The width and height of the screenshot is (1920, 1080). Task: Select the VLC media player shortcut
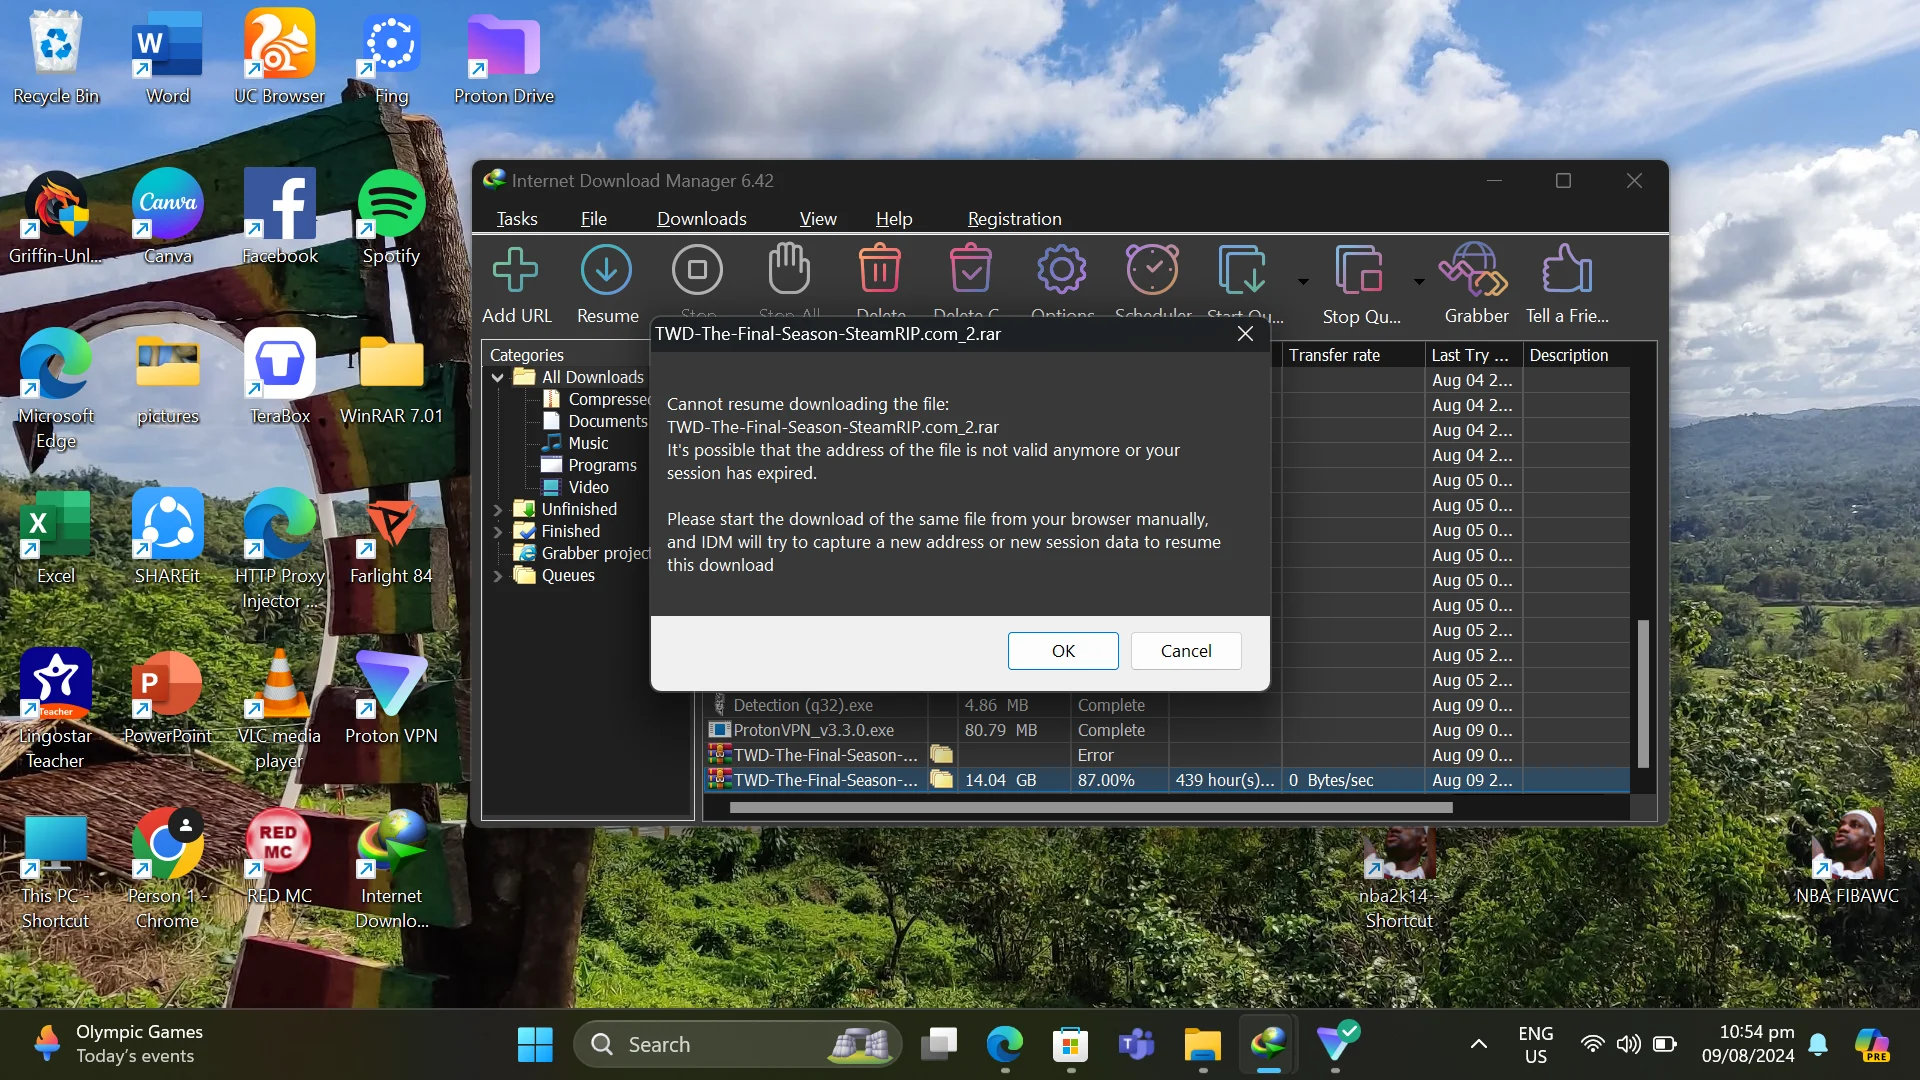tap(279, 710)
